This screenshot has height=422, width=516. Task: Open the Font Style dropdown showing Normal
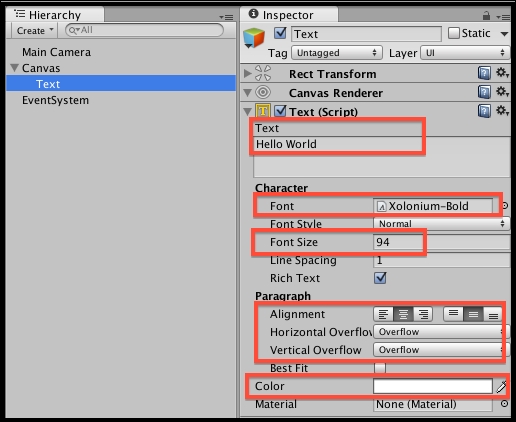[441, 224]
